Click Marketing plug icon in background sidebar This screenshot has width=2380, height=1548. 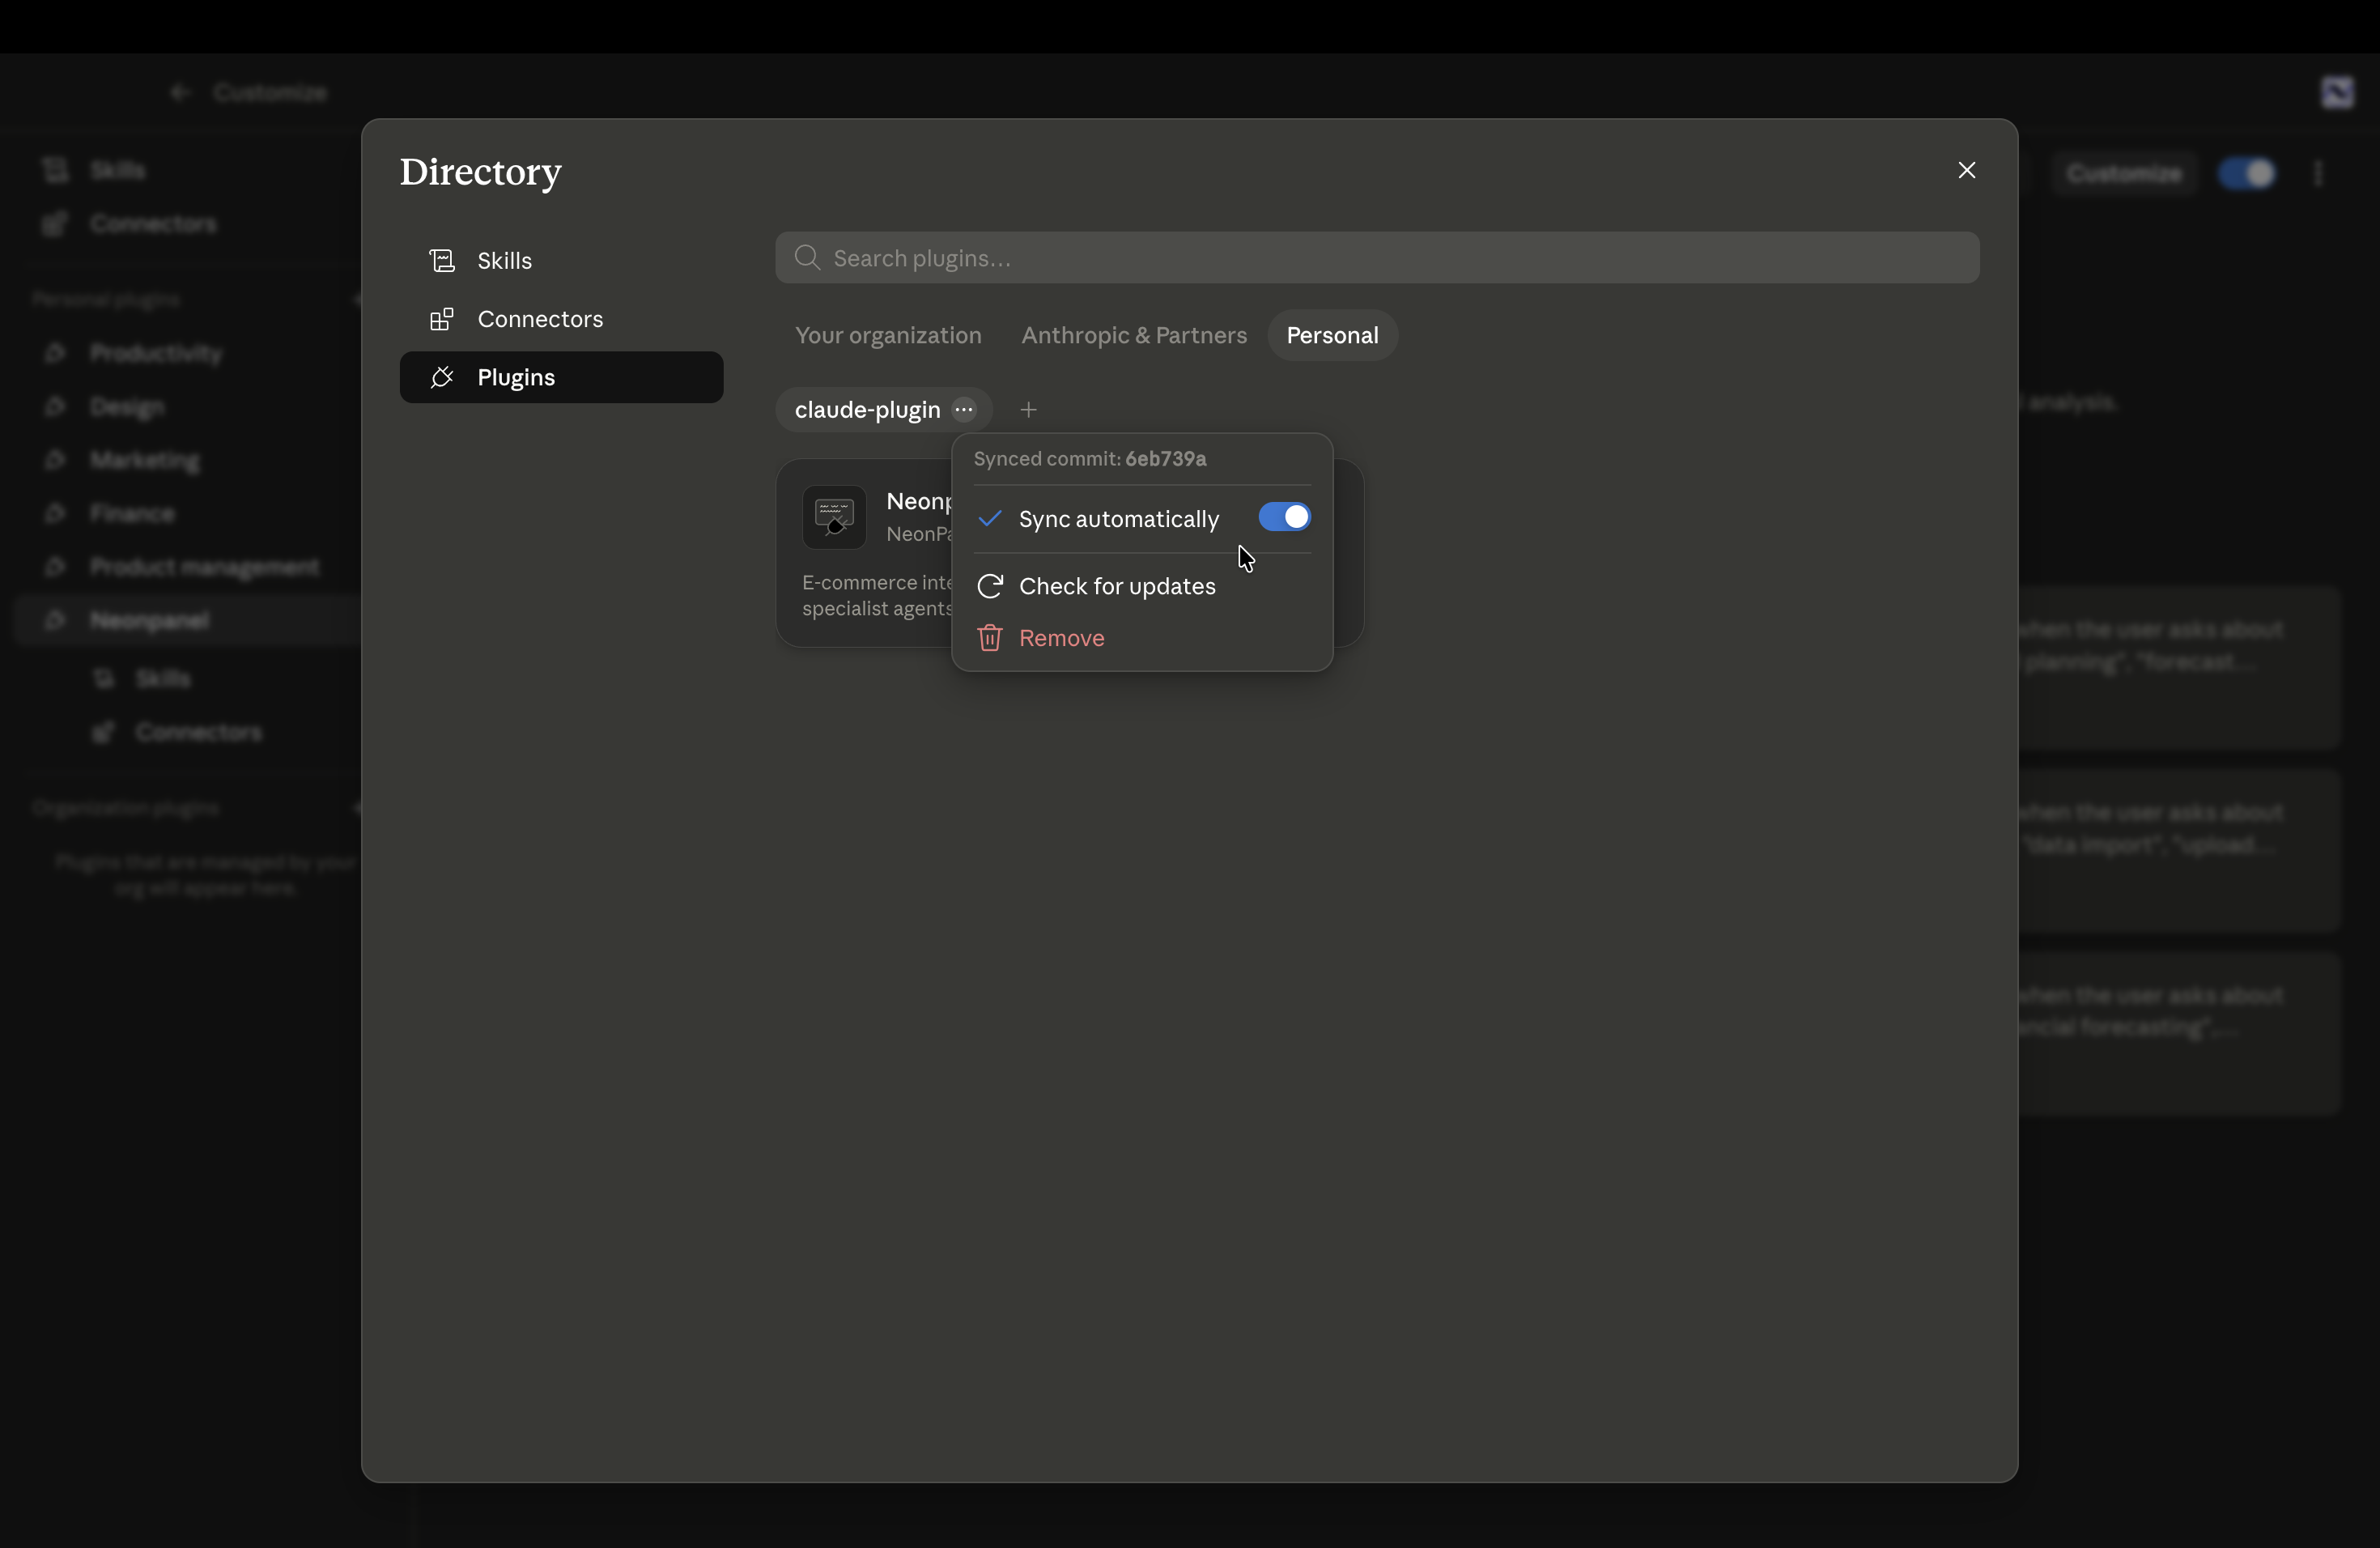(55, 460)
